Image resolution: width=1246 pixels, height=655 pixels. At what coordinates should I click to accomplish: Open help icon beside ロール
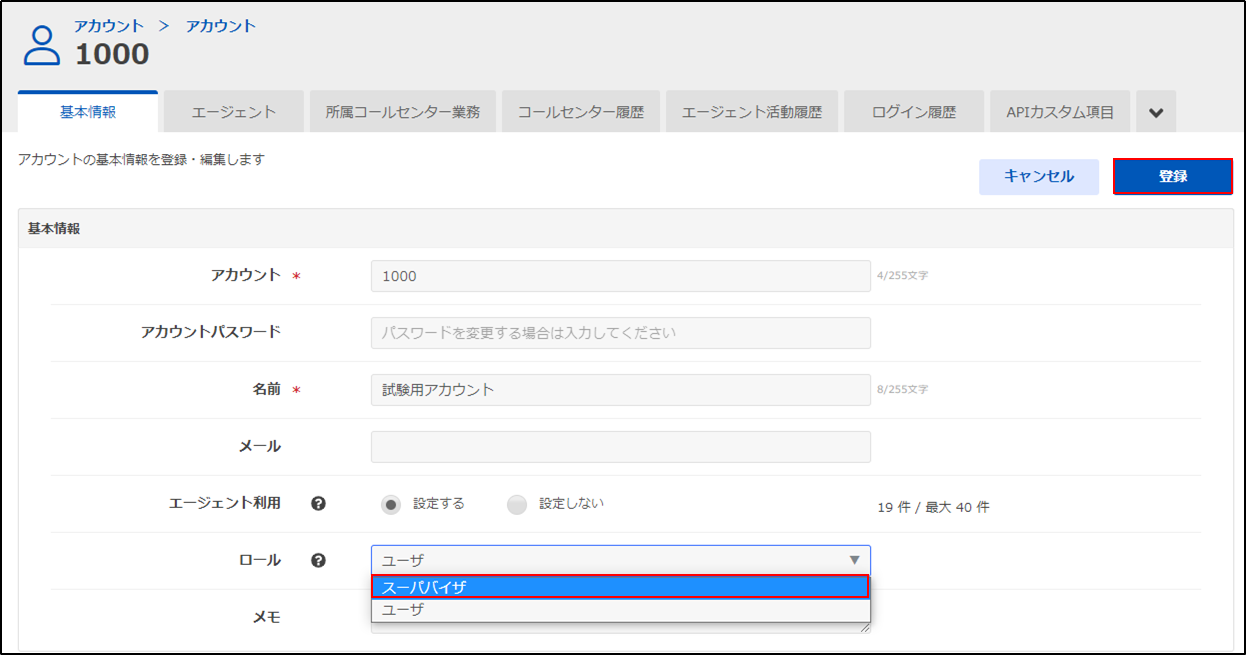tap(318, 561)
